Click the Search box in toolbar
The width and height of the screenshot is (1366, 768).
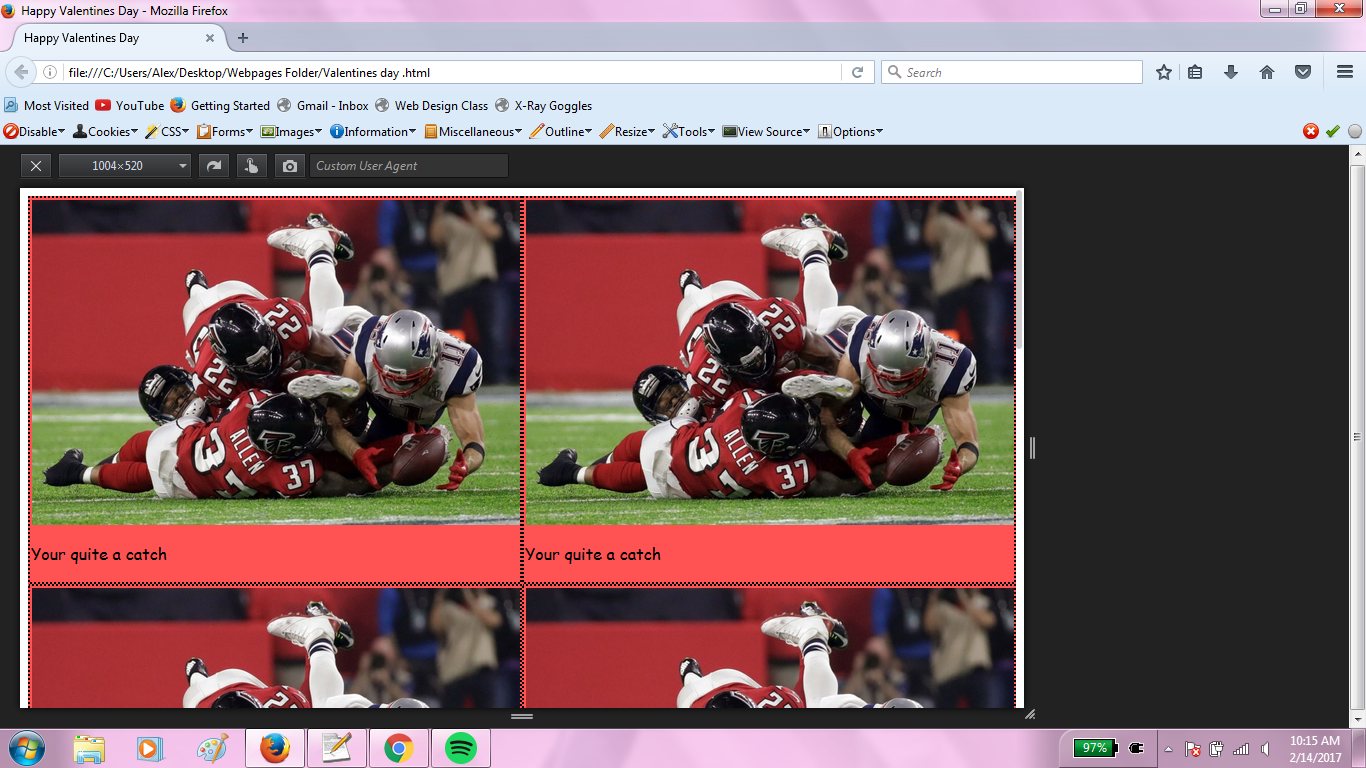[x=1011, y=72]
